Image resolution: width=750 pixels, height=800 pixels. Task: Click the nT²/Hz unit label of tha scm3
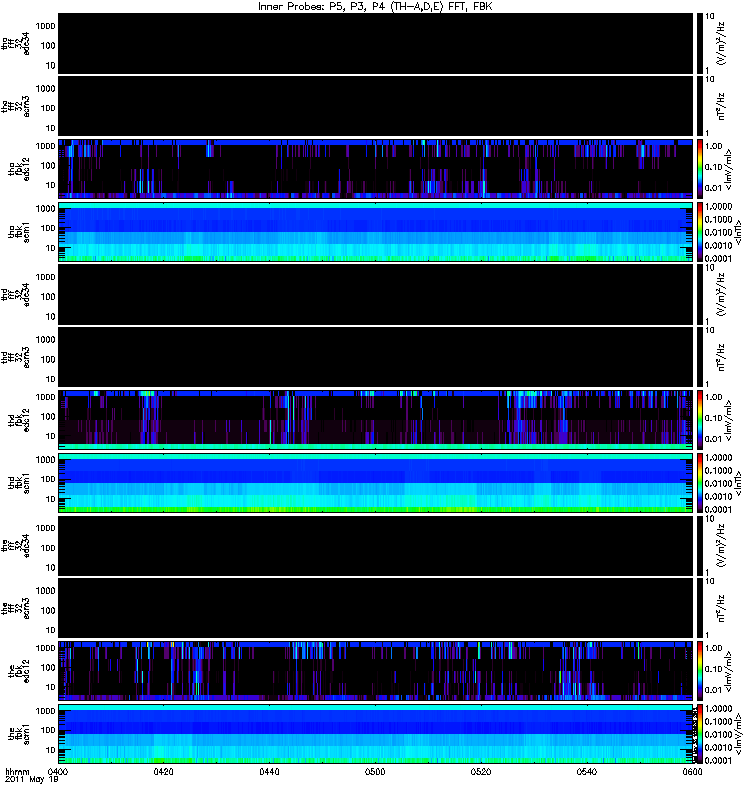click(721, 106)
